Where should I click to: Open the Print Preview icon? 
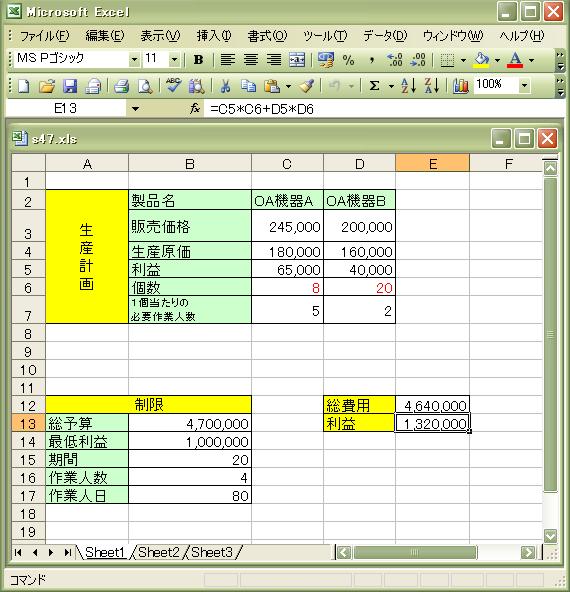tap(145, 86)
